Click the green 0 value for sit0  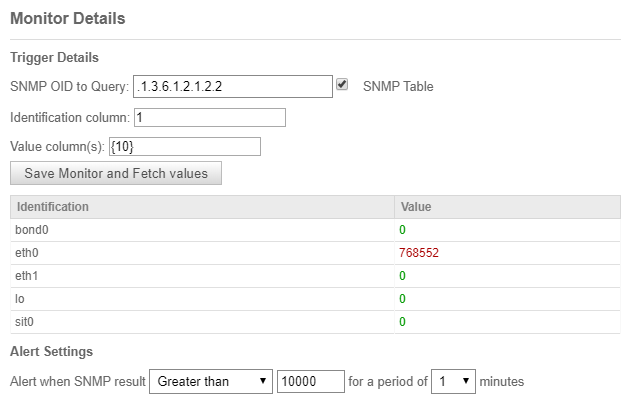pyautogui.click(x=402, y=321)
